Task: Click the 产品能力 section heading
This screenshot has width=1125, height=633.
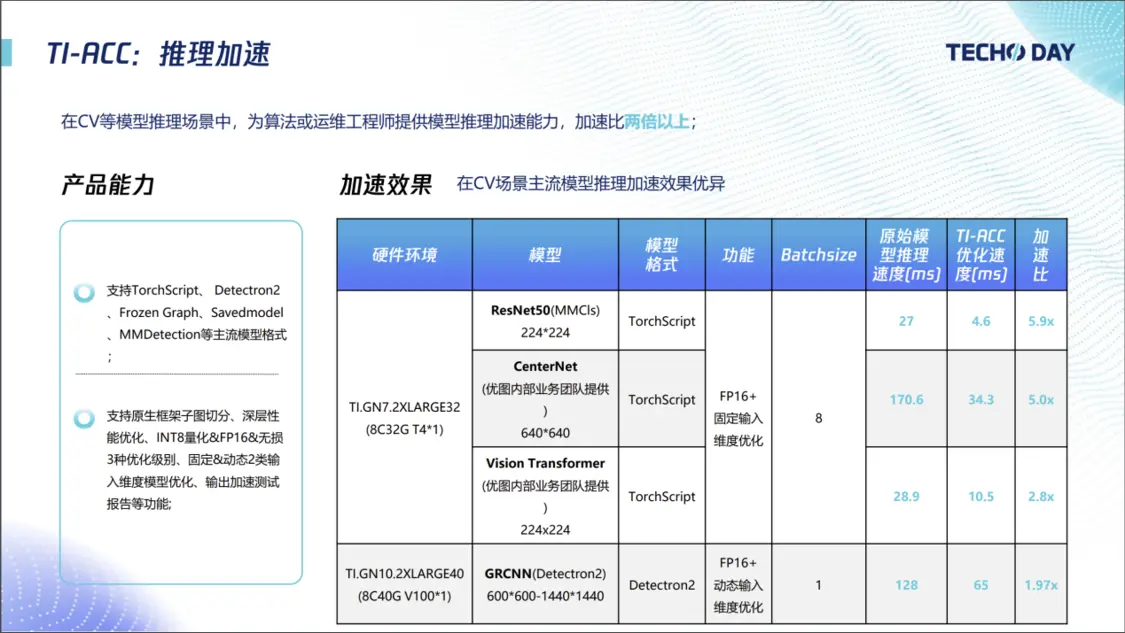Action: (x=108, y=184)
